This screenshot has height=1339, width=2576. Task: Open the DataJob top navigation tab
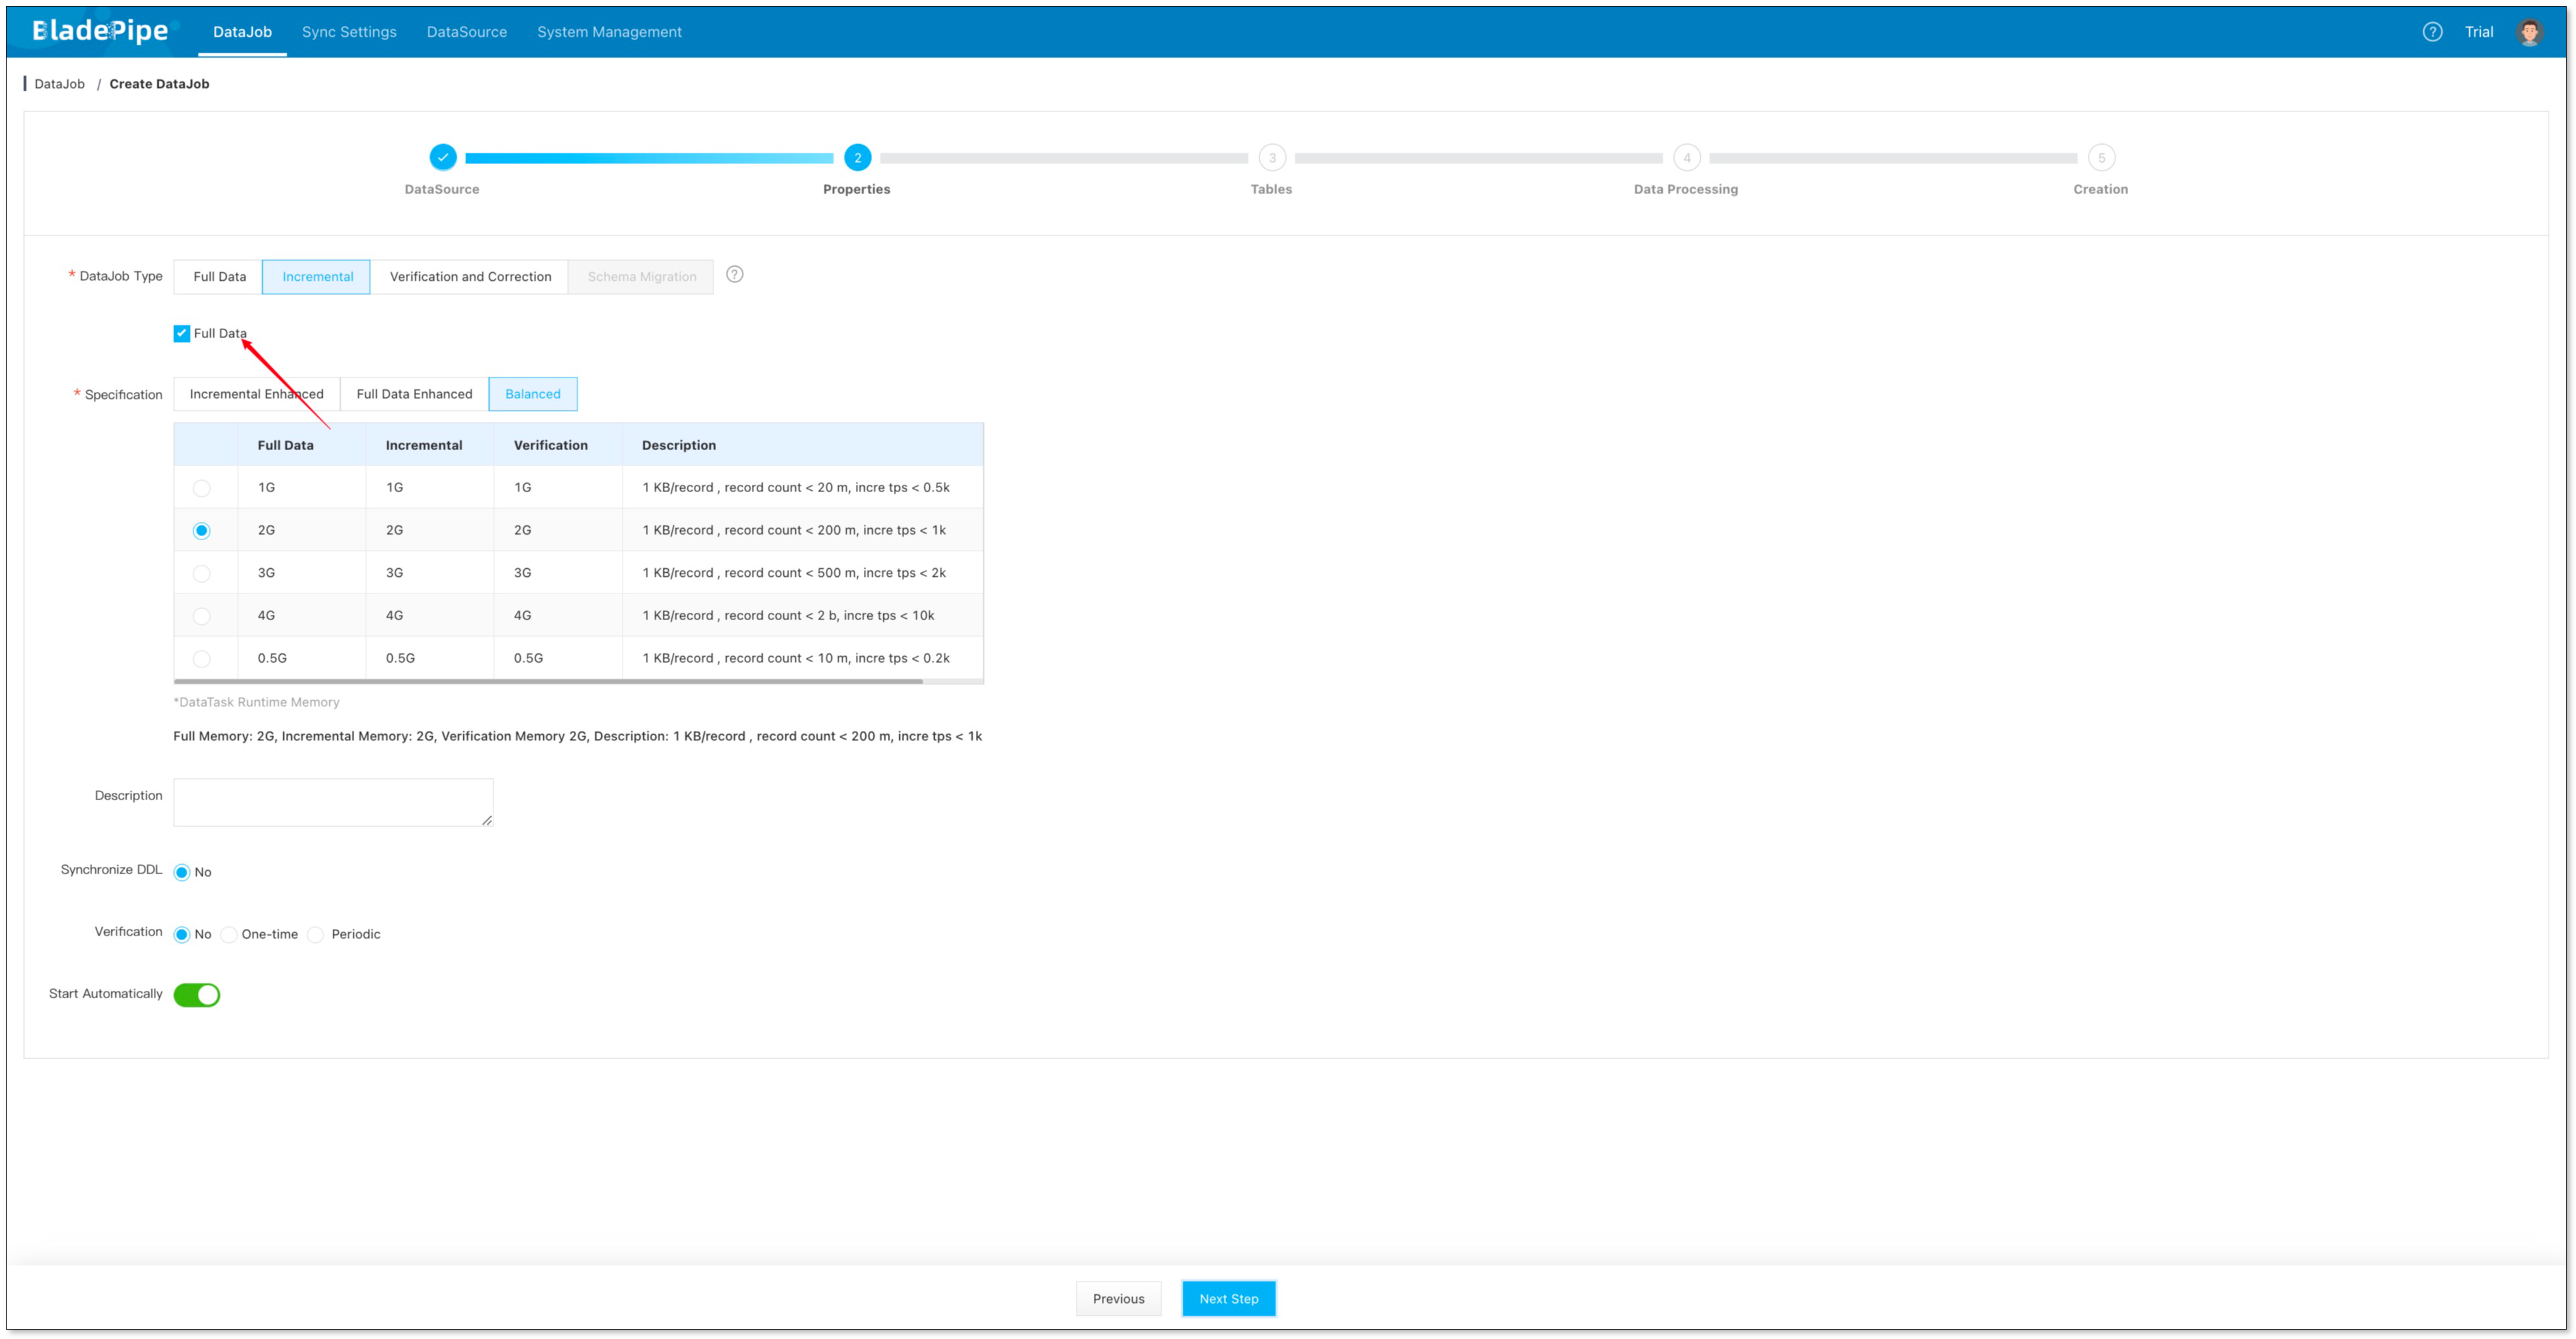tap(242, 32)
